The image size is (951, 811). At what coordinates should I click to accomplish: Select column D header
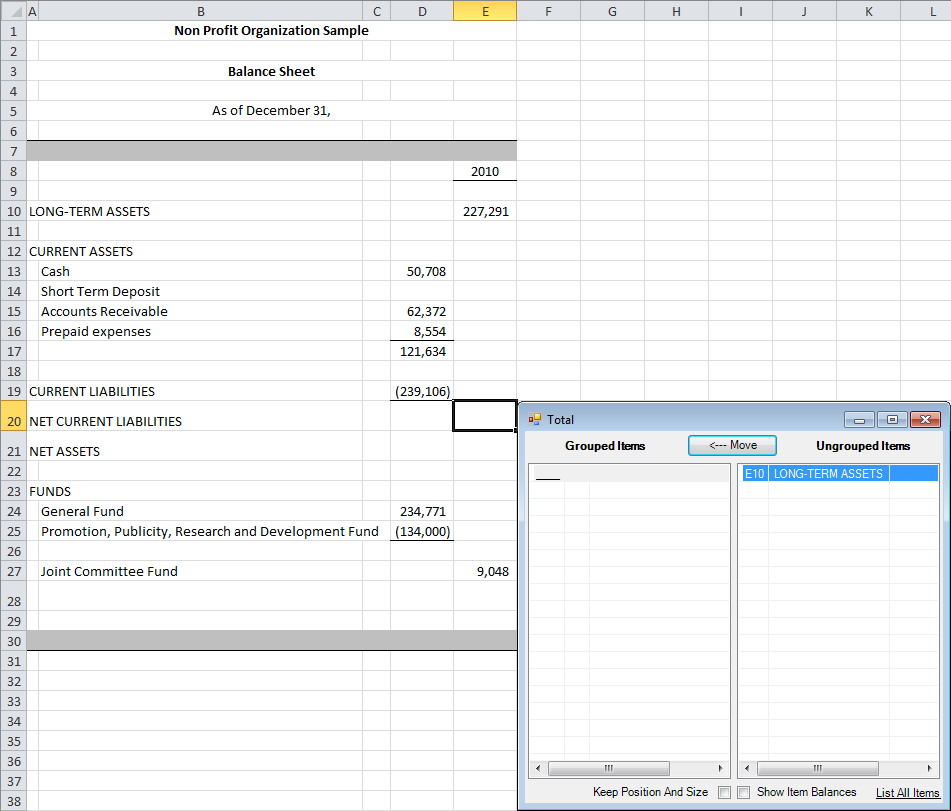tap(422, 11)
